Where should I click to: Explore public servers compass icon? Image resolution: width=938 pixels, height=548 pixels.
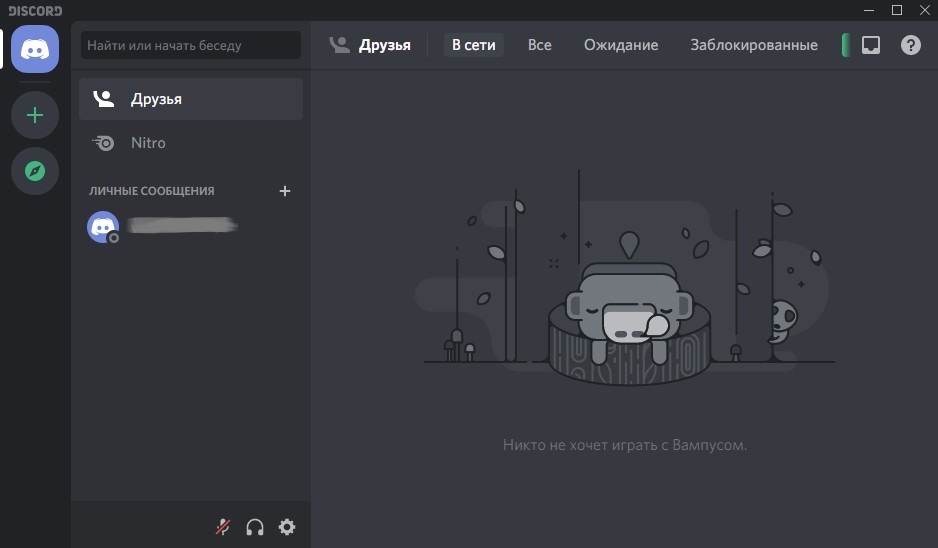point(35,171)
